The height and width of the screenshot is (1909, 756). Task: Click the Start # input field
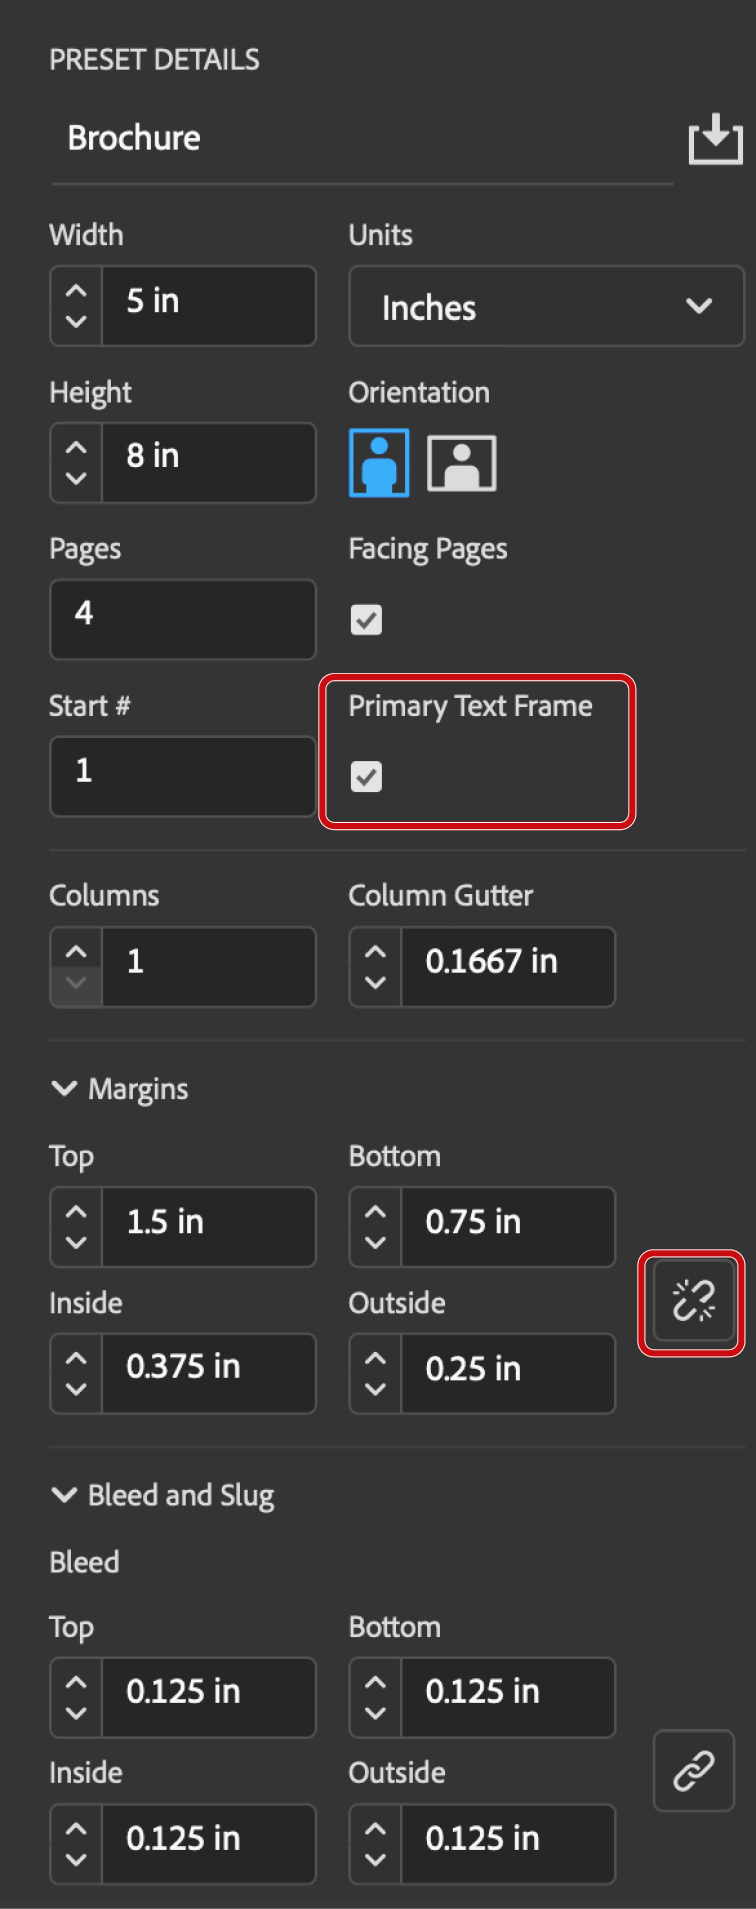pyautogui.click(x=183, y=776)
